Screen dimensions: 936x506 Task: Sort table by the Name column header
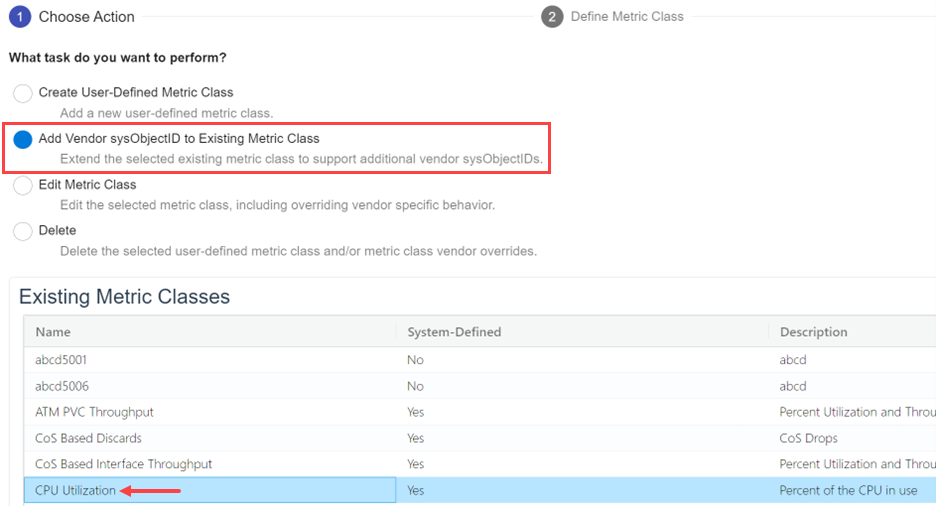click(x=54, y=332)
